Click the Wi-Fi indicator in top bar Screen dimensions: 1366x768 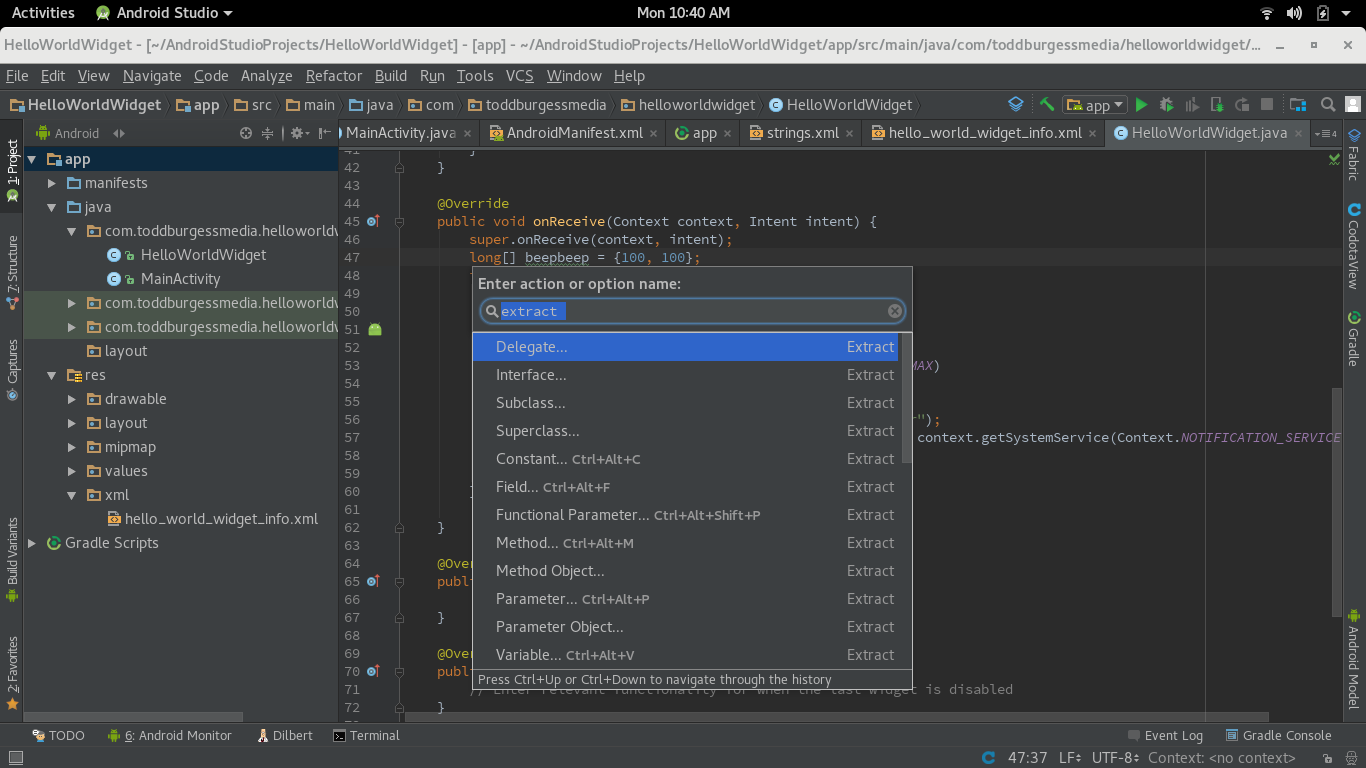[x=1267, y=13]
